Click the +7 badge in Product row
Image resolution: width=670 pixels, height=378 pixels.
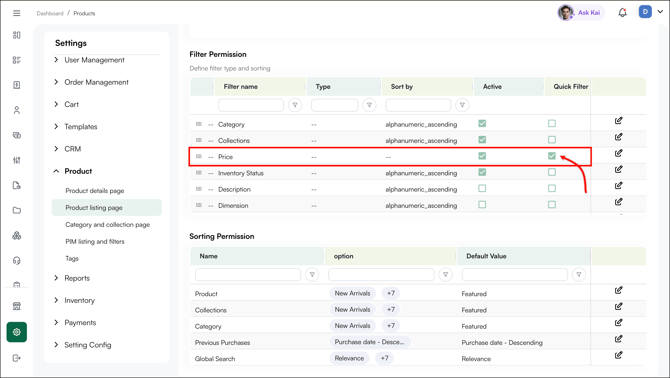point(391,293)
